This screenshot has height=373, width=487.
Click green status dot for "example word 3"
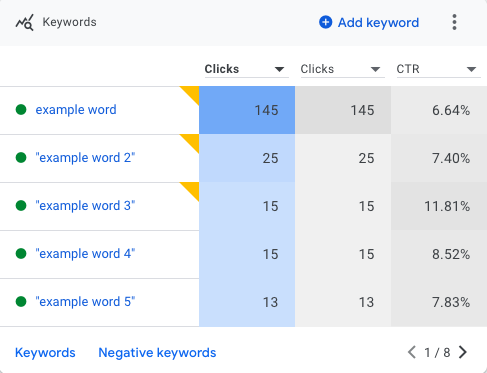tap(21, 205)
